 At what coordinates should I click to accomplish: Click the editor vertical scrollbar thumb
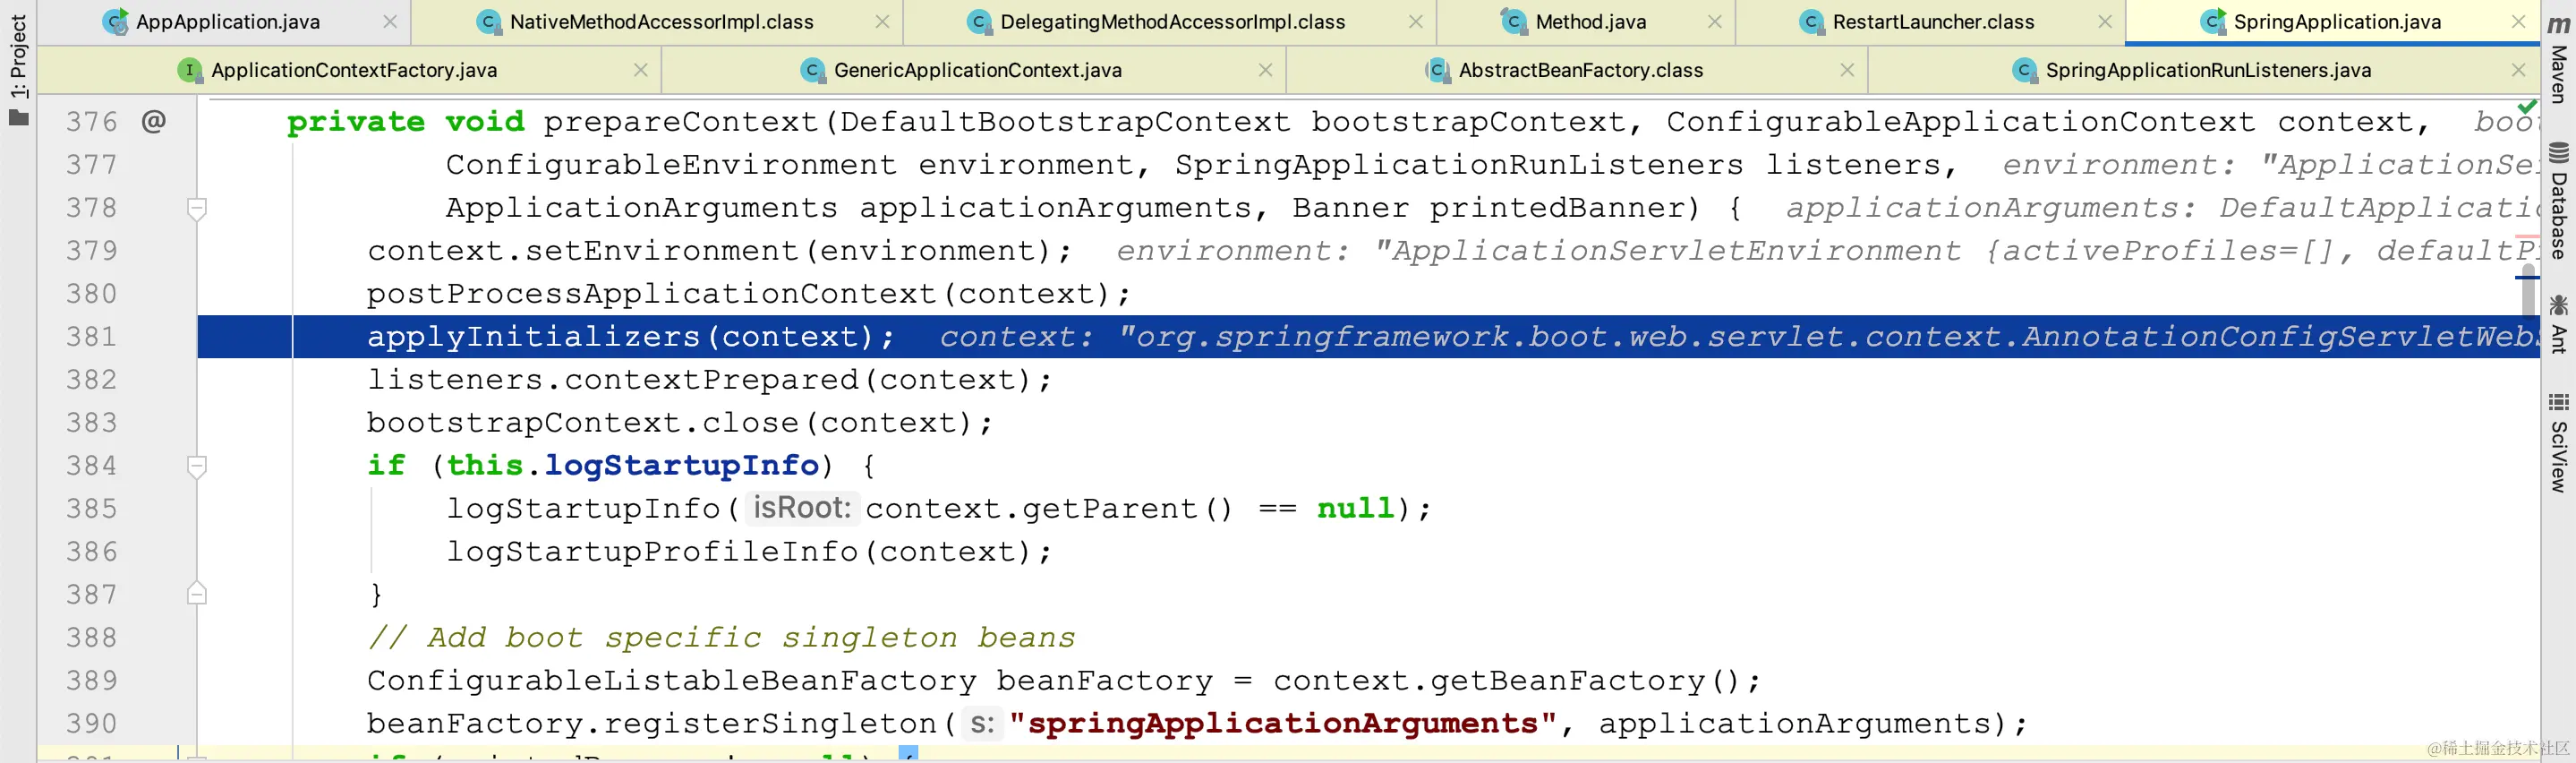(2529, 291)
